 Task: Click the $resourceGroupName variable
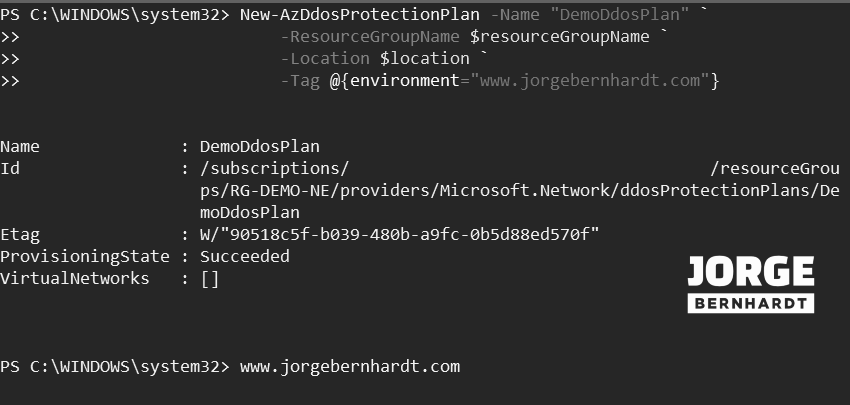[559, 37]
